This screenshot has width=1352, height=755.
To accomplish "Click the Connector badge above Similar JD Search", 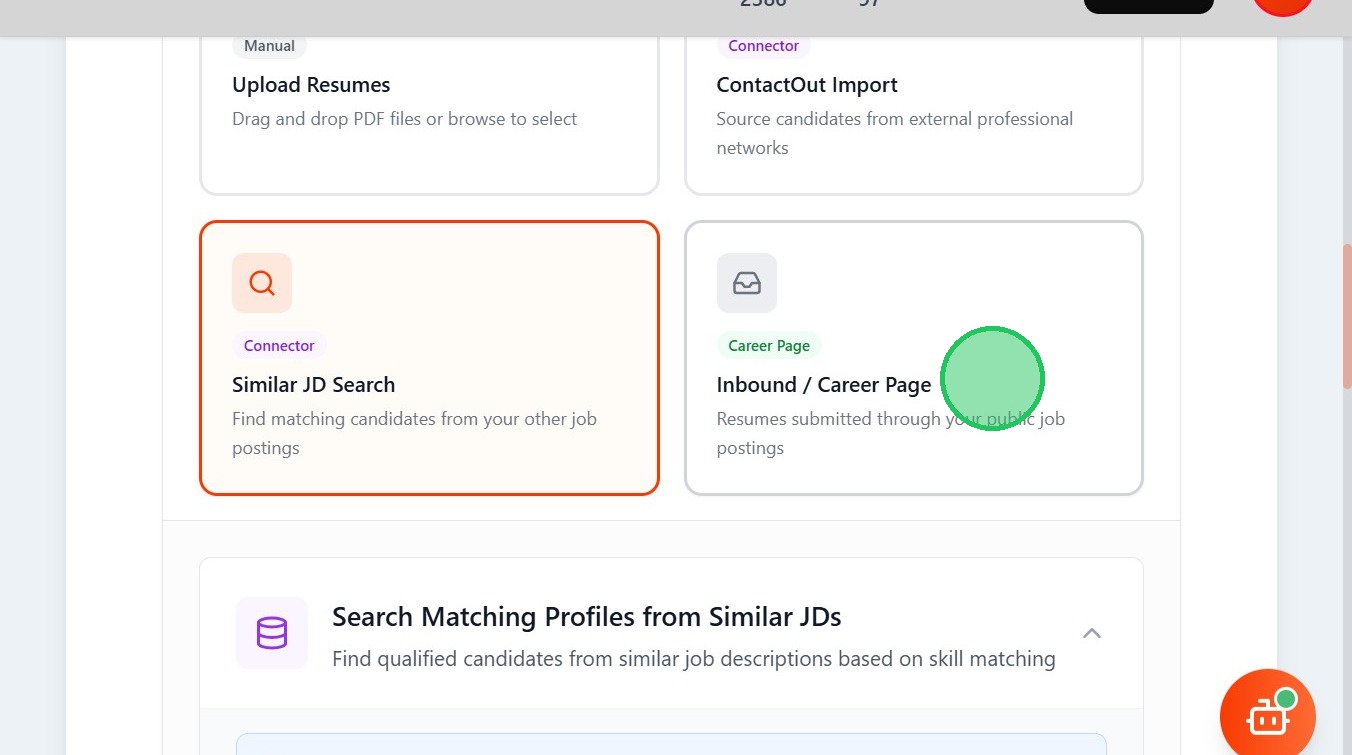I will pos(279,346).
